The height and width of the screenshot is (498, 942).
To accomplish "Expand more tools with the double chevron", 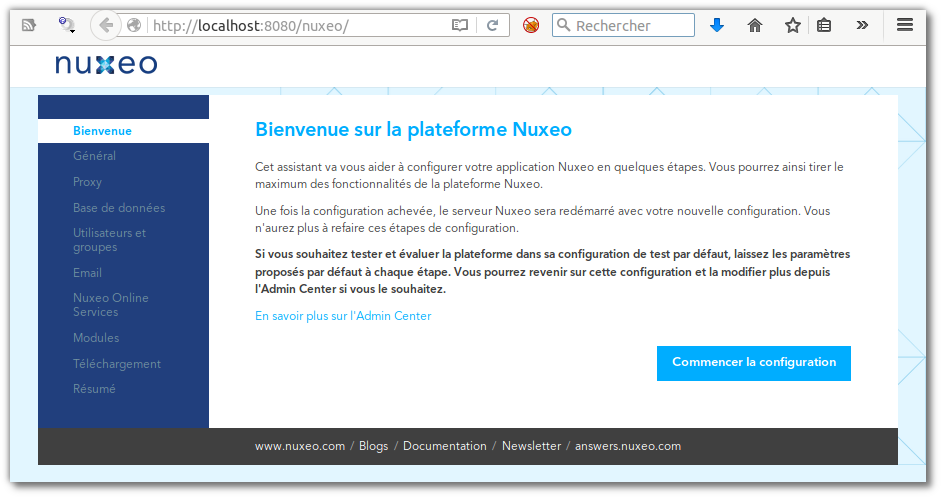I will pos(862,25).
